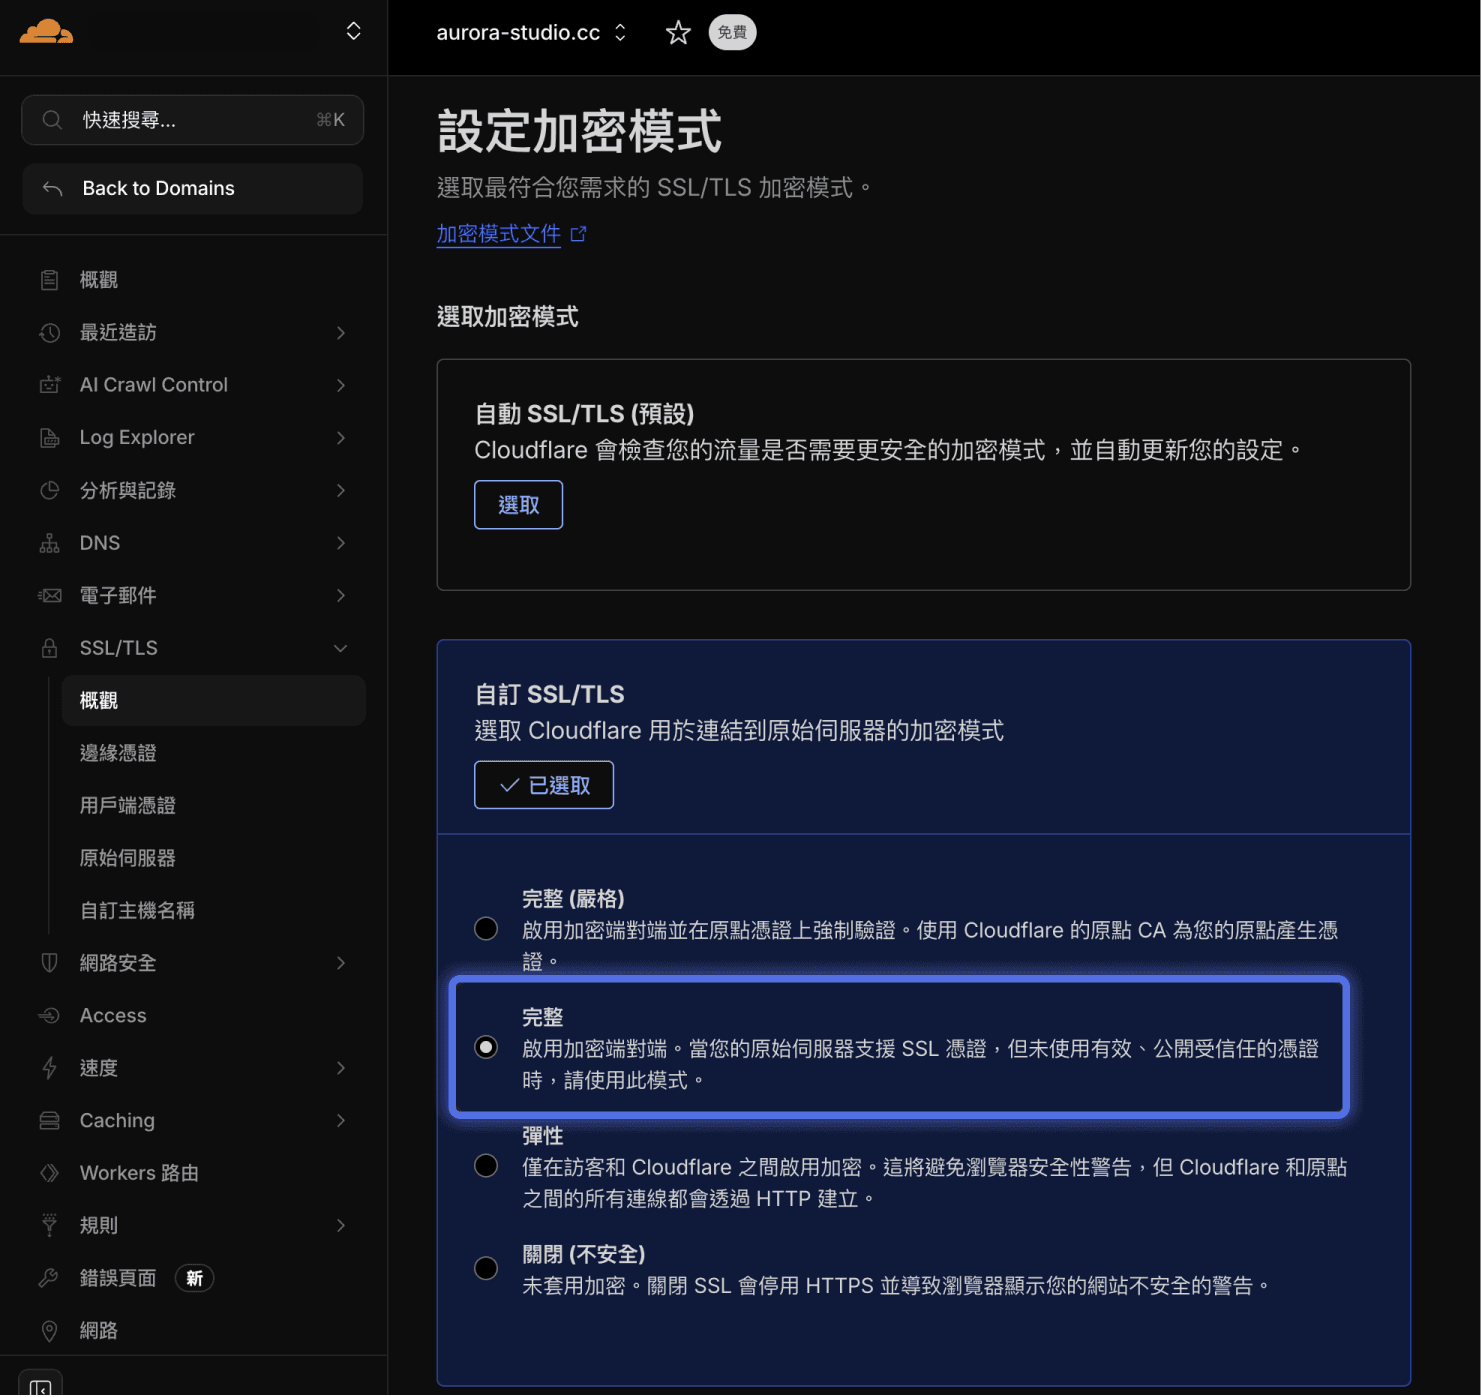
Task: Expand the DNS chevron
Action: (341, 543)
